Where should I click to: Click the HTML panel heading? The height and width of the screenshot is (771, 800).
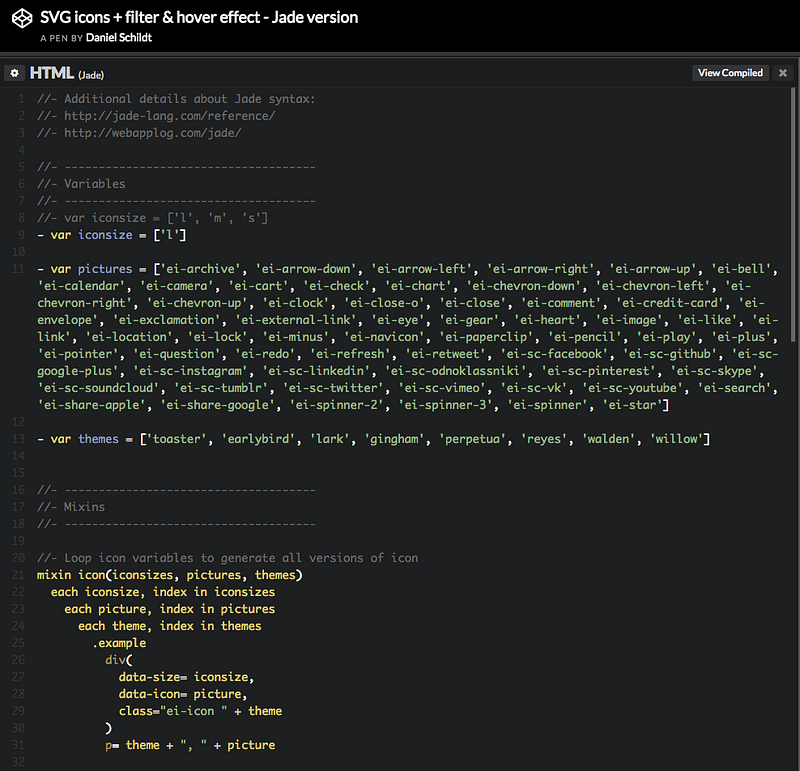click(52, 73)
